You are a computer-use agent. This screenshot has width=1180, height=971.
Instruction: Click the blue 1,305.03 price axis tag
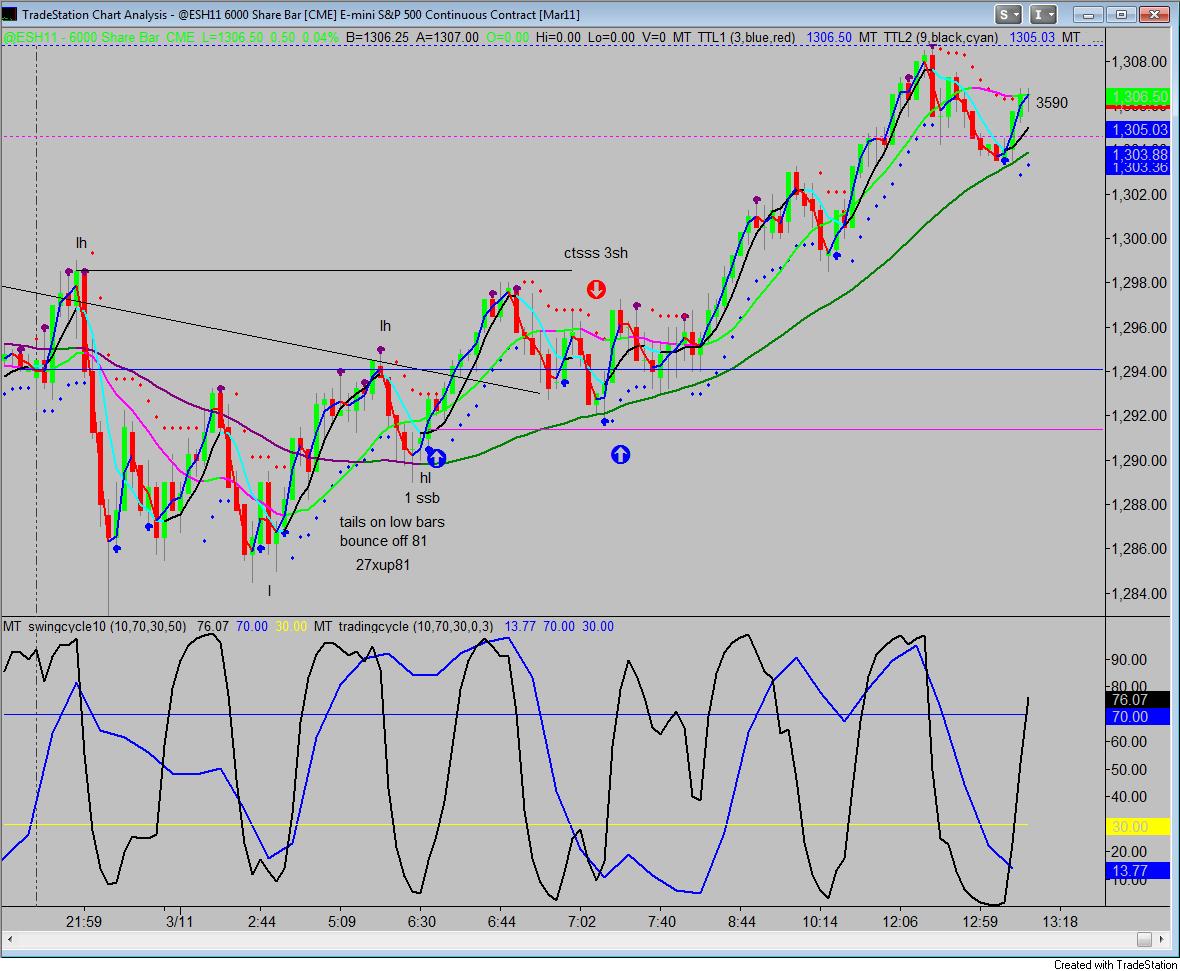pos(1137,129)
